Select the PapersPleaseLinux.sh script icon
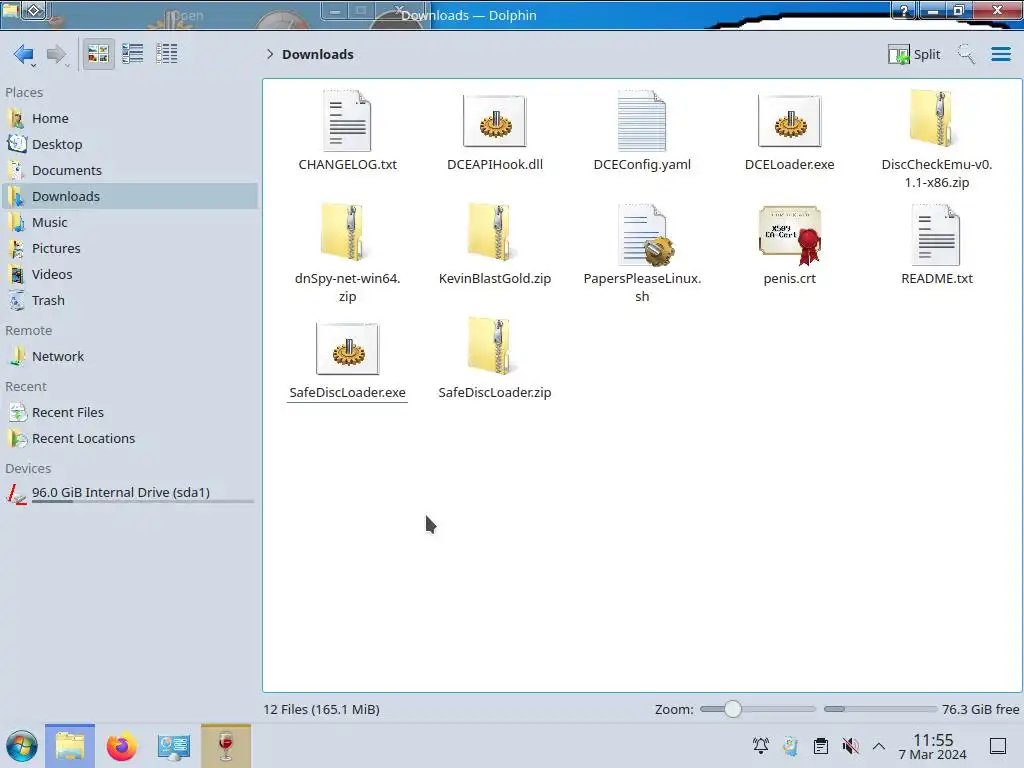The width and height of the screenshot is (1024, 768). coord(644,235)
